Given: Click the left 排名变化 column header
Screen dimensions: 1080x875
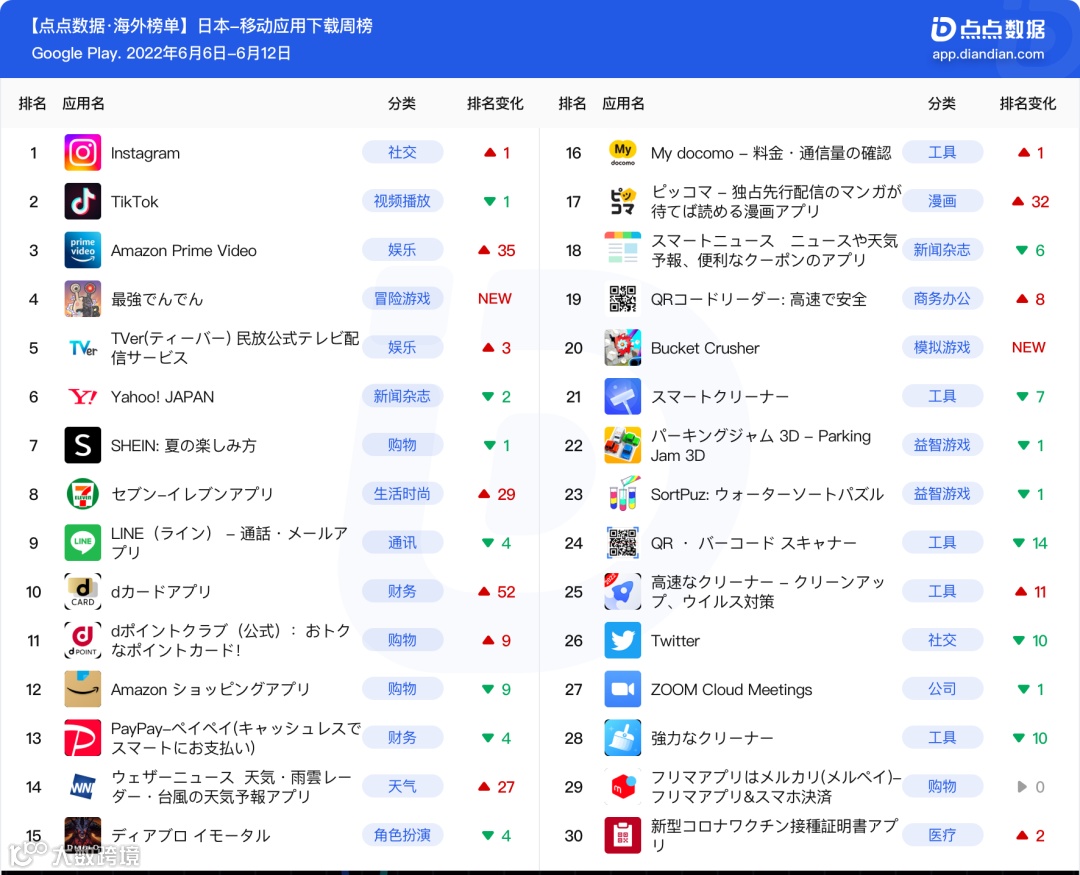Looking at the screenshot, I should (x=495, y=103).
